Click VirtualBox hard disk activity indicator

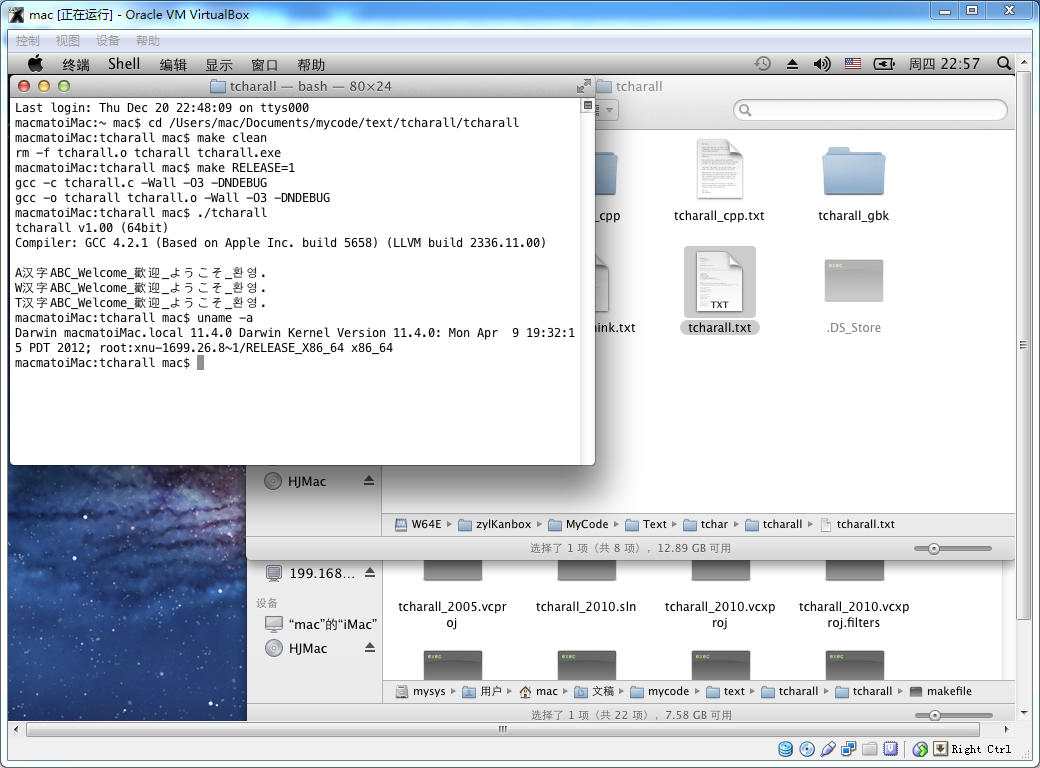click(x=785, y=749)
